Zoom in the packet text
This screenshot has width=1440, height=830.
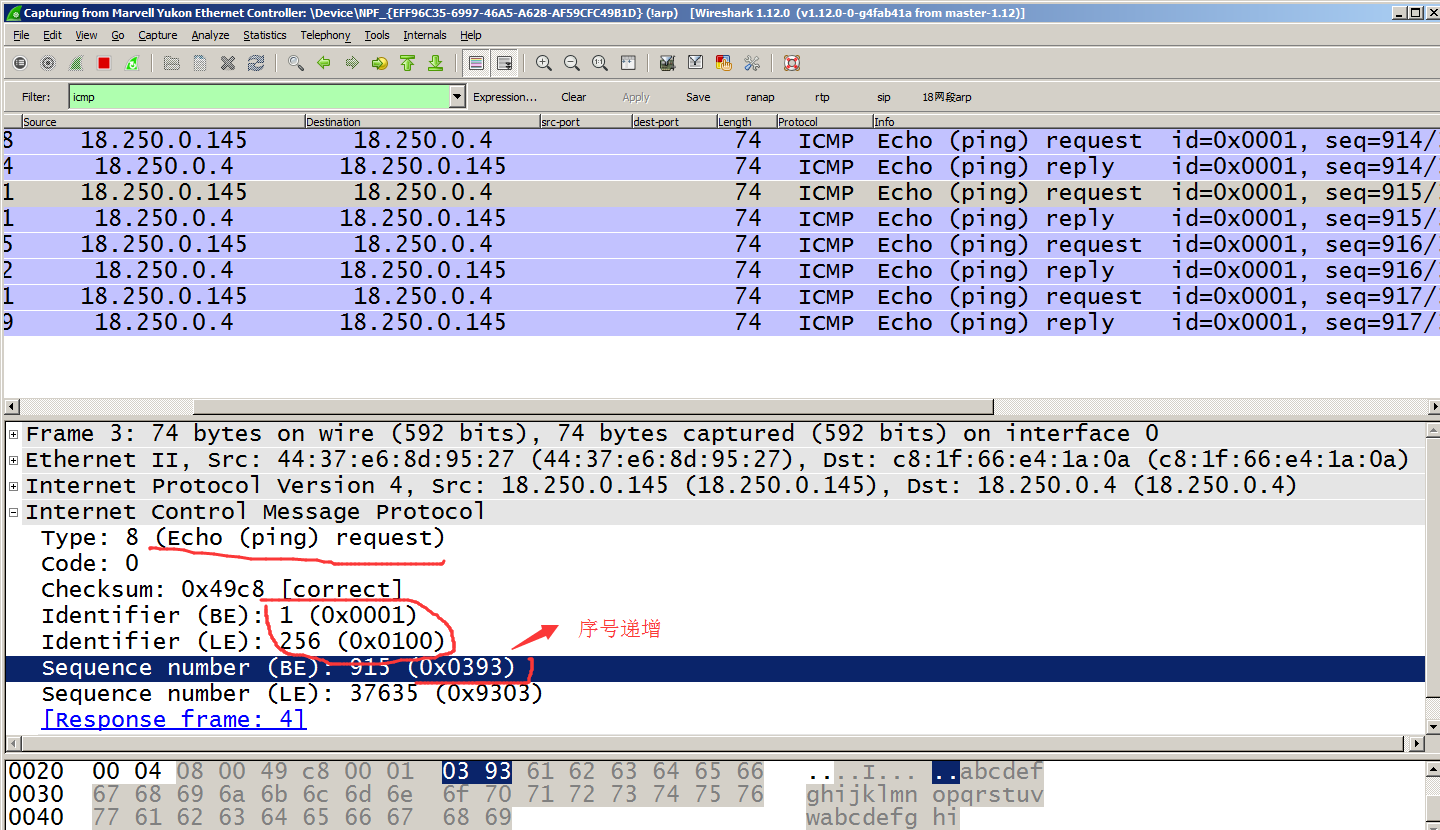click(544, 63)
